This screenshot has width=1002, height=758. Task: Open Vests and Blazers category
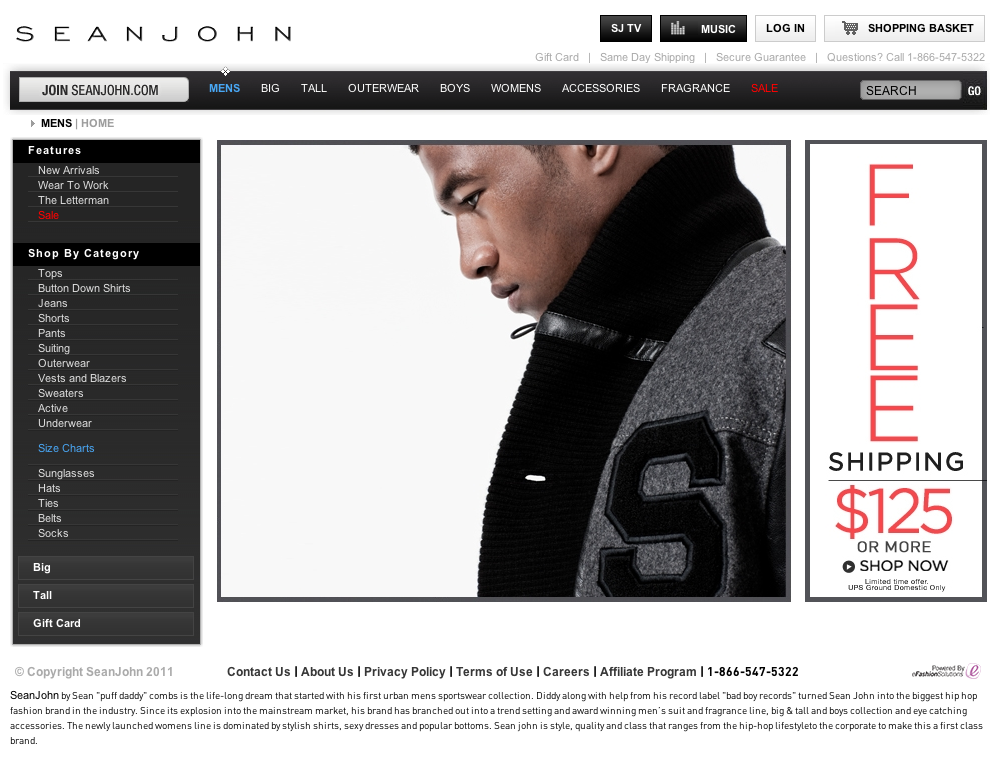point(82,378)
